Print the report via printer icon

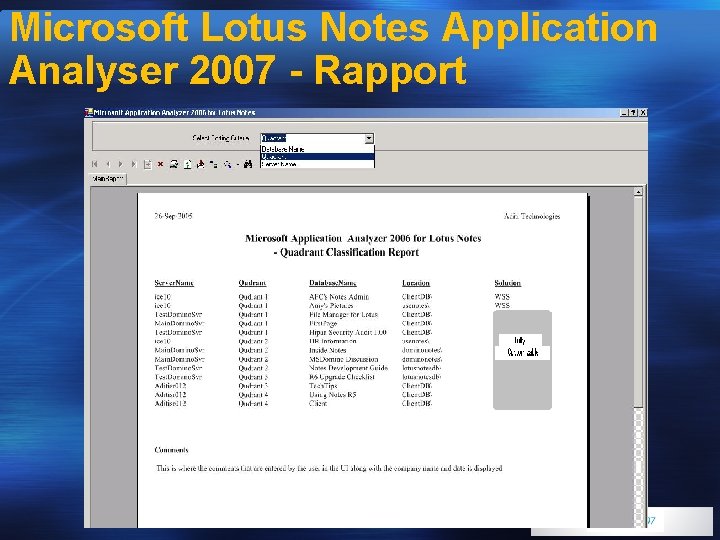(x=174, y=164)
